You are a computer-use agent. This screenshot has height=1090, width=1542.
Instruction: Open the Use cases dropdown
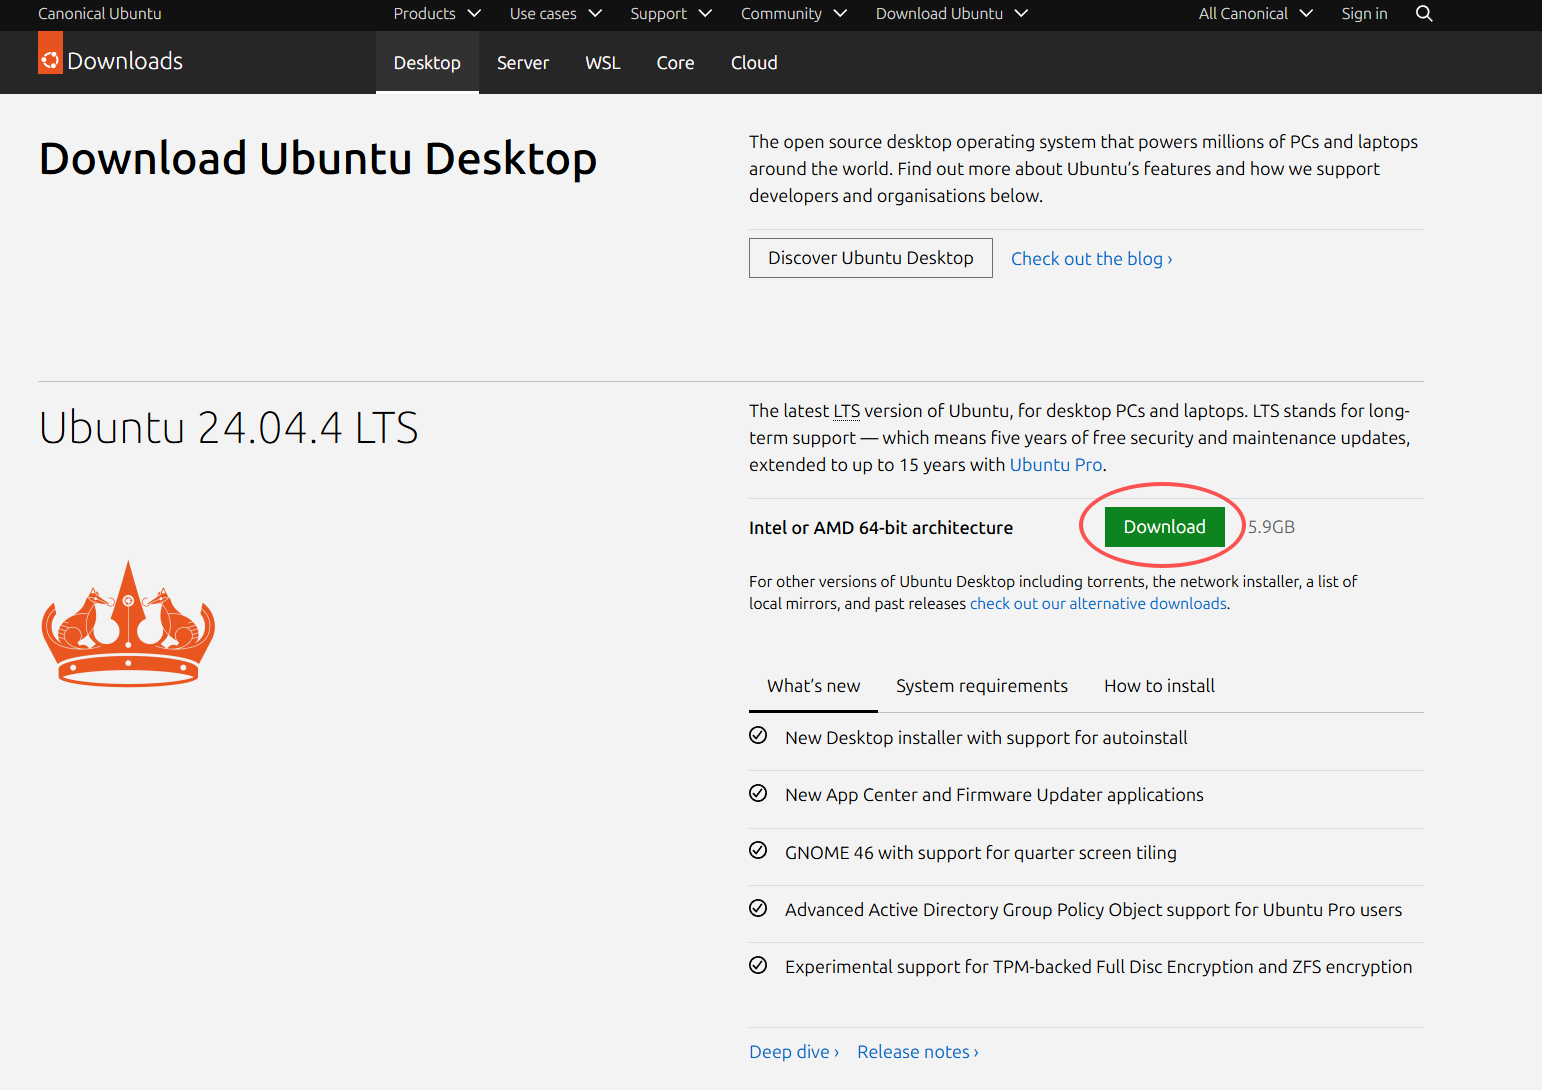click(x=555, y=14)
